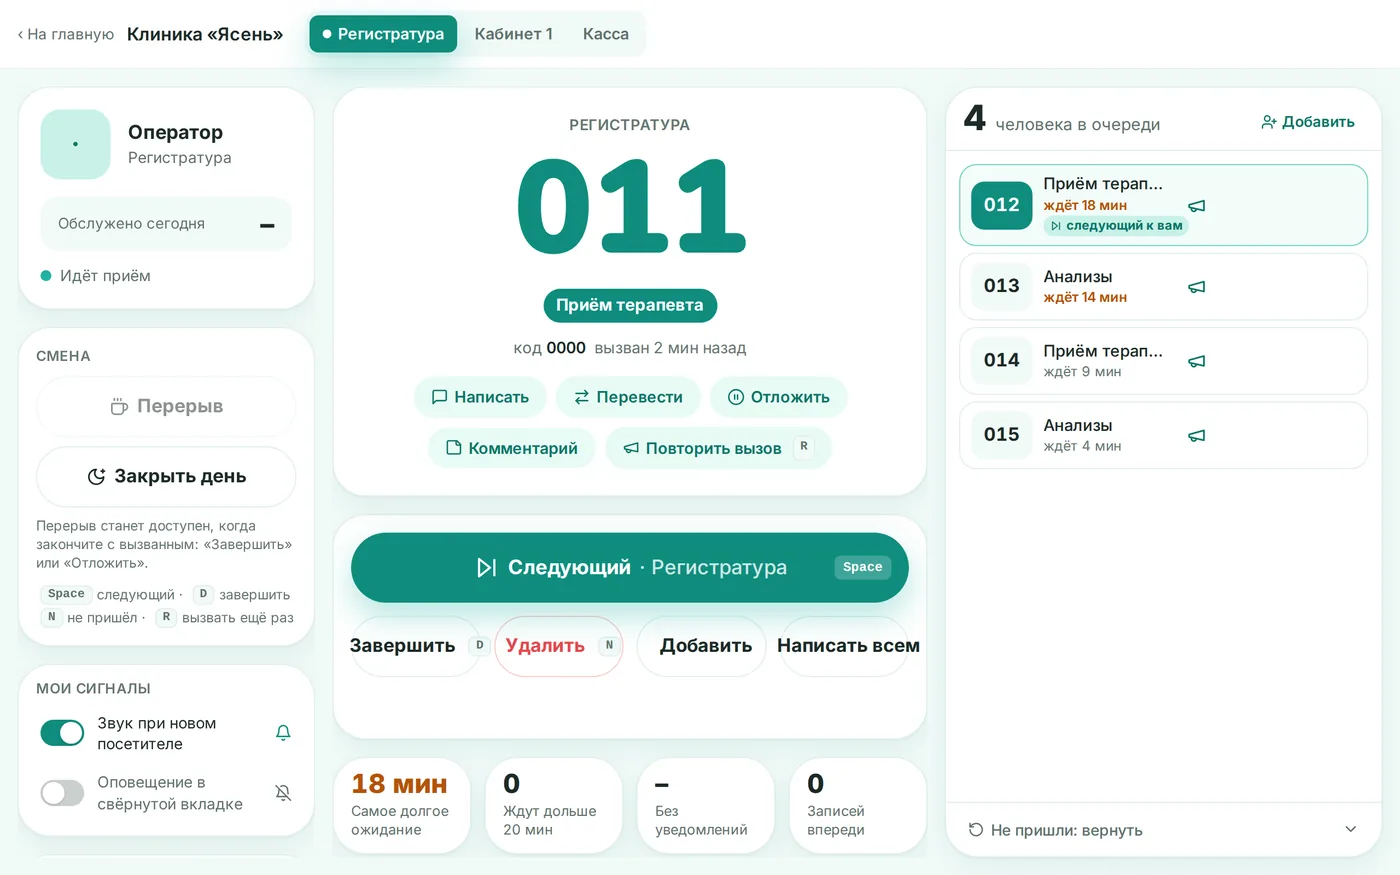Click the bell icon beside the sound signal
The width and height of the screenshot is (1400, 875).
point(283,733)
